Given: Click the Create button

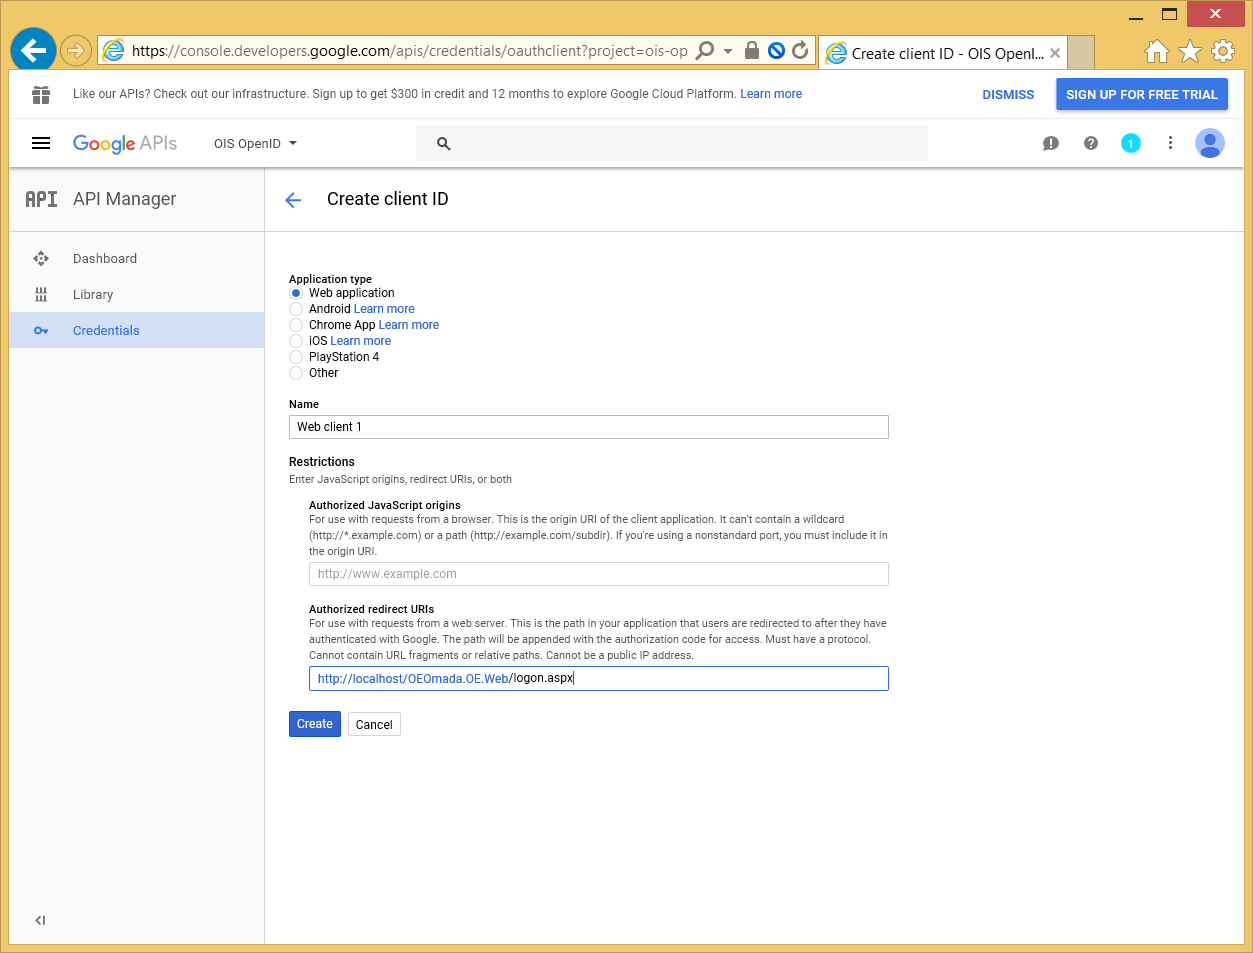Looking at the screenshot, I should [x=315, y=724].
